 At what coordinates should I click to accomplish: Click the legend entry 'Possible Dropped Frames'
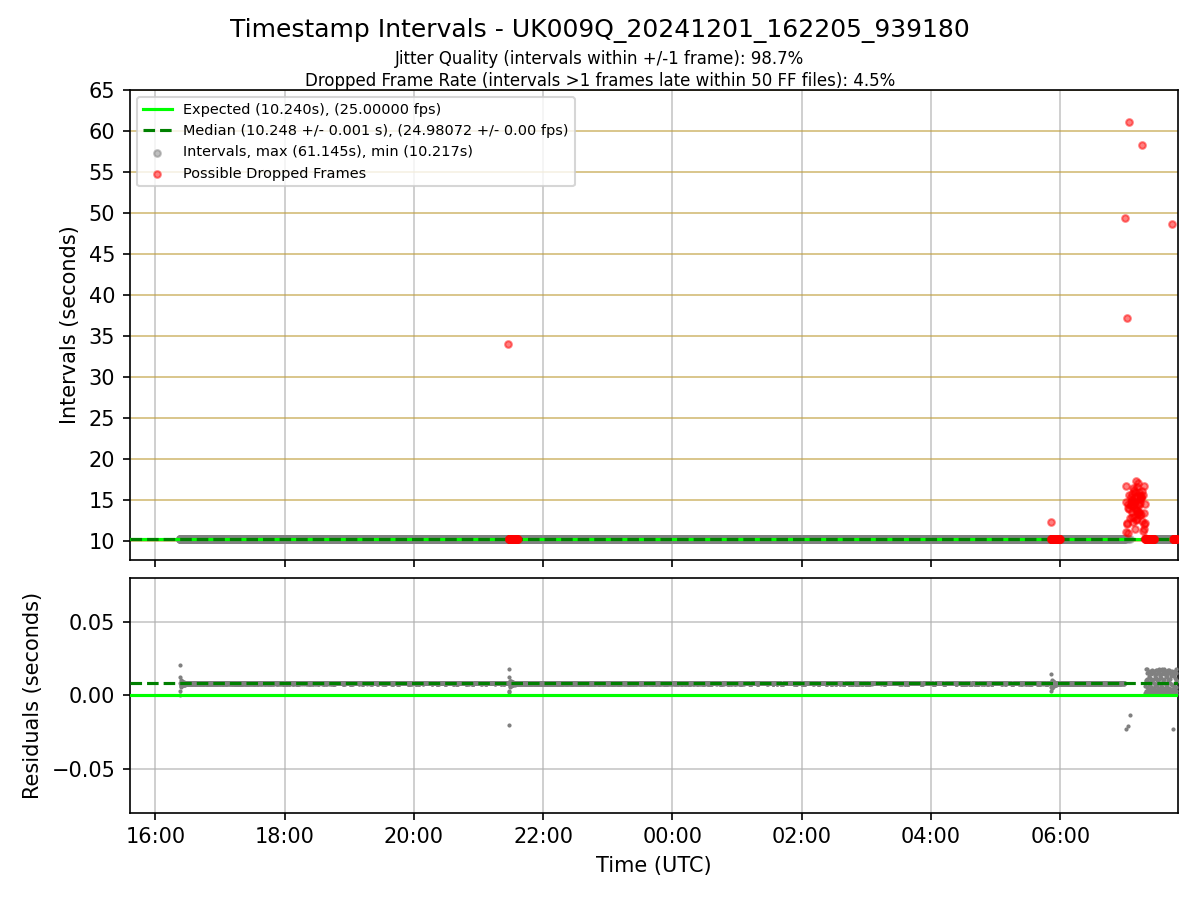coord(274,173)
